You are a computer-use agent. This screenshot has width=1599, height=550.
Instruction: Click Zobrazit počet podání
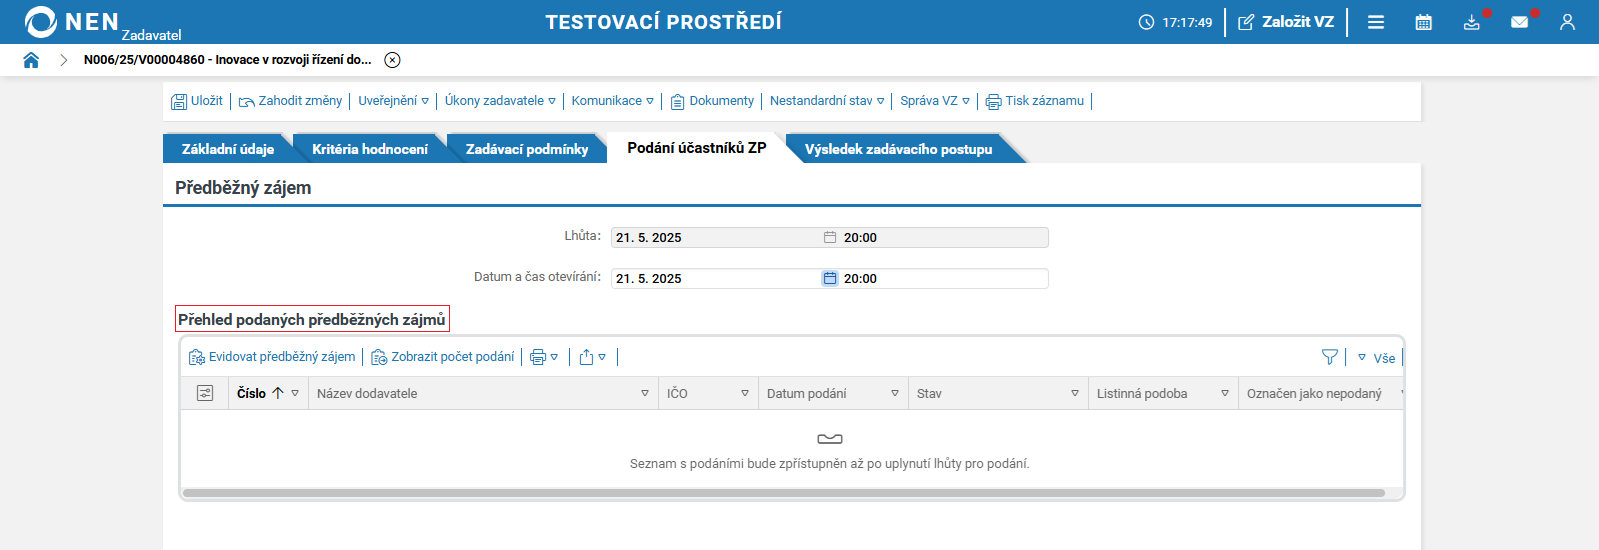(443, 357)
